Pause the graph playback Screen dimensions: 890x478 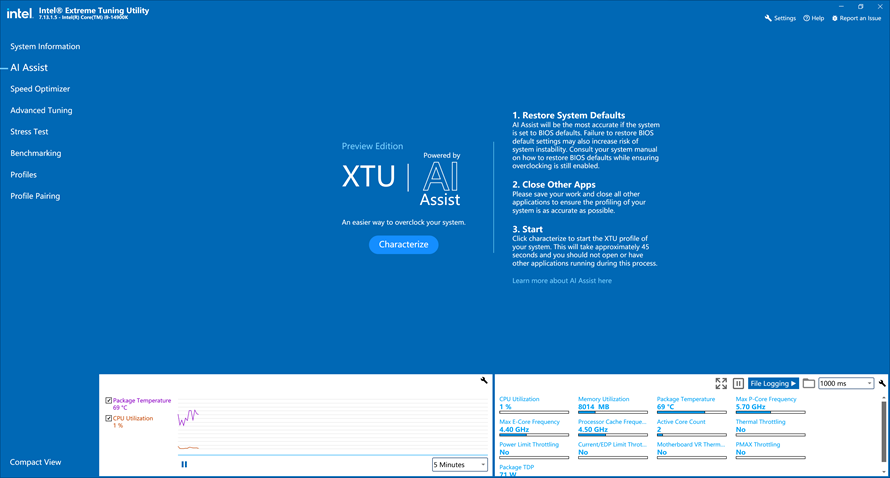point(184,464)
